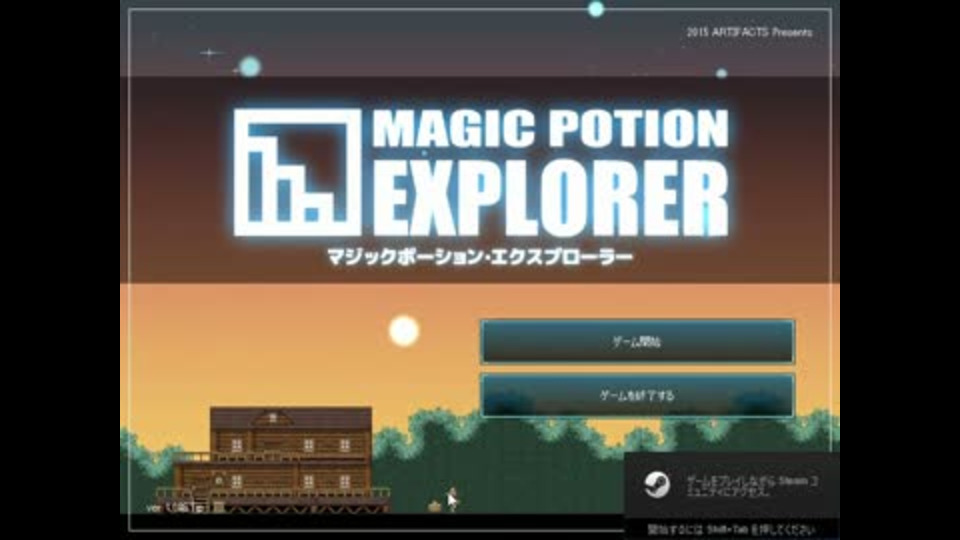960x540 pixels.
Task: Click the Magic Potion Explorer maze logo icon
Action: pos(297,173)
